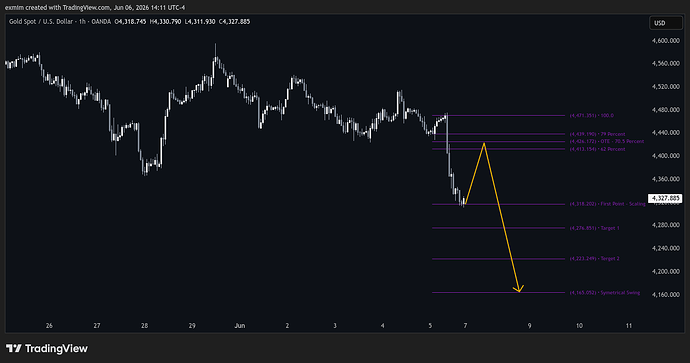Image resolution: width=690 pixels, height=363 pixels.
Task: Select the 62 Percent level label
Action: tap(598, 149)
